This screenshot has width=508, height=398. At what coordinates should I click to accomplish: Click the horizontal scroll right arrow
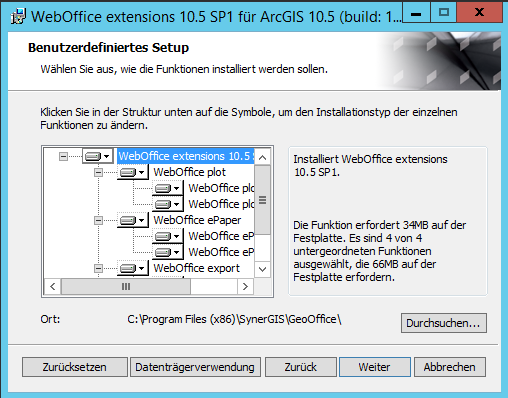[x=245, y=286]
